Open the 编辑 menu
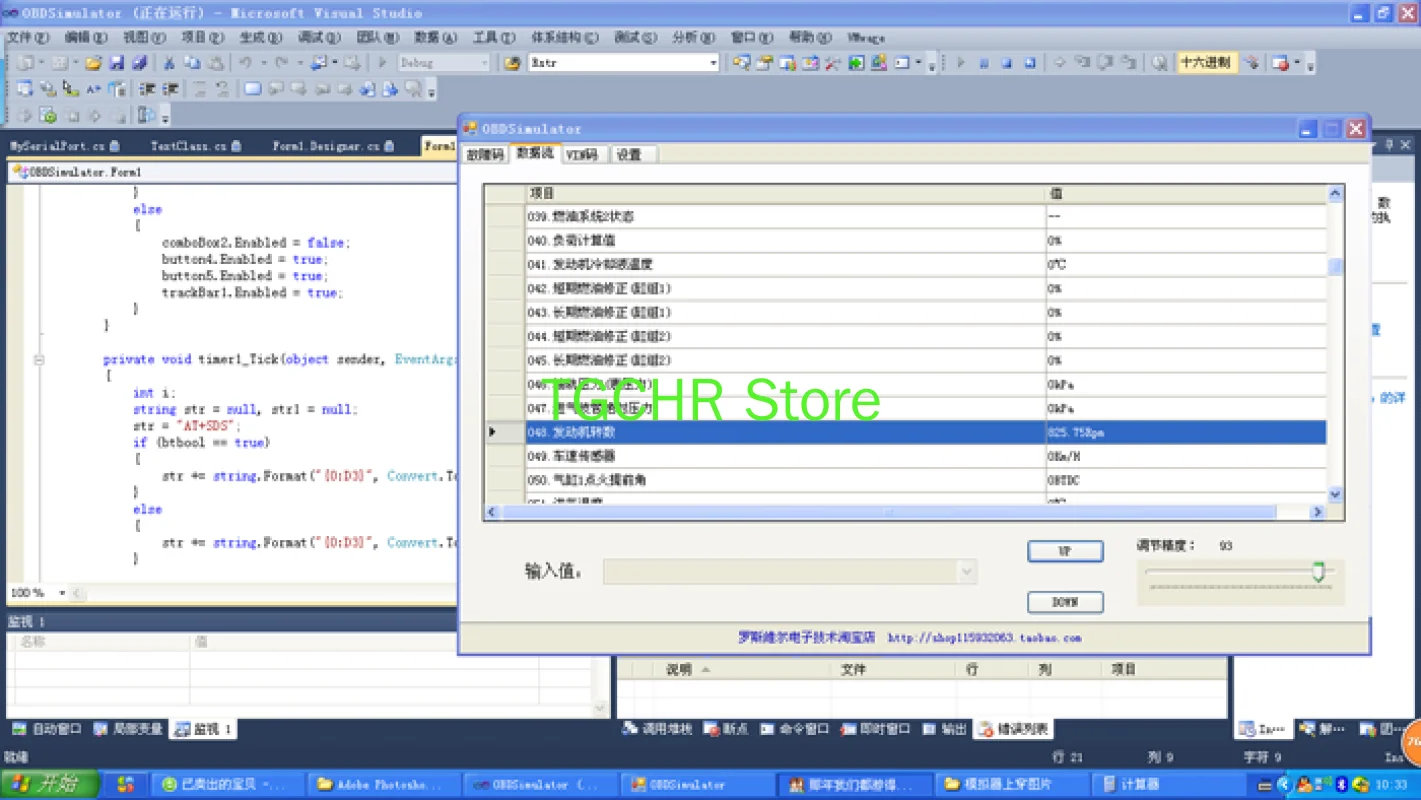Viewport: 1421px width, 800px height. click(85, 38)
